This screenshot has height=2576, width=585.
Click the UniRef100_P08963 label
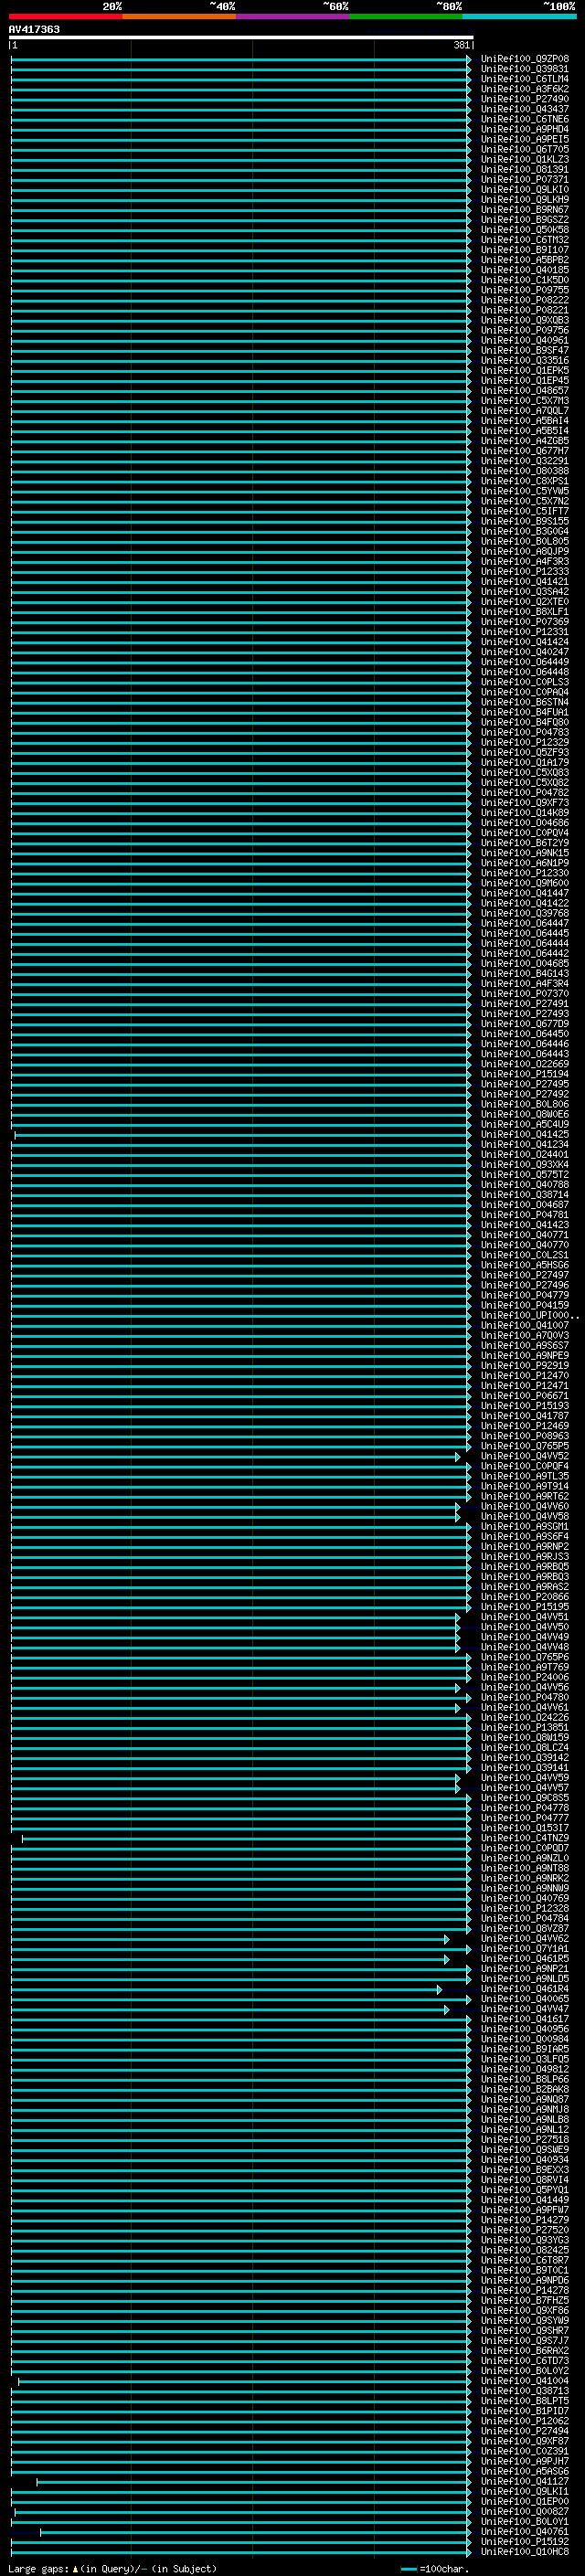tap(524, 1436)
